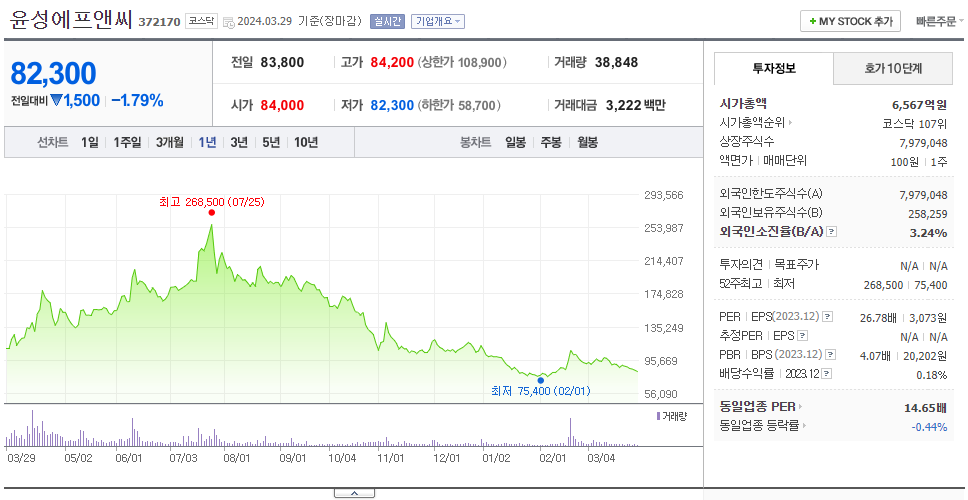
Task: Click the 거래량 value 38,848
Action: (617, 62)
